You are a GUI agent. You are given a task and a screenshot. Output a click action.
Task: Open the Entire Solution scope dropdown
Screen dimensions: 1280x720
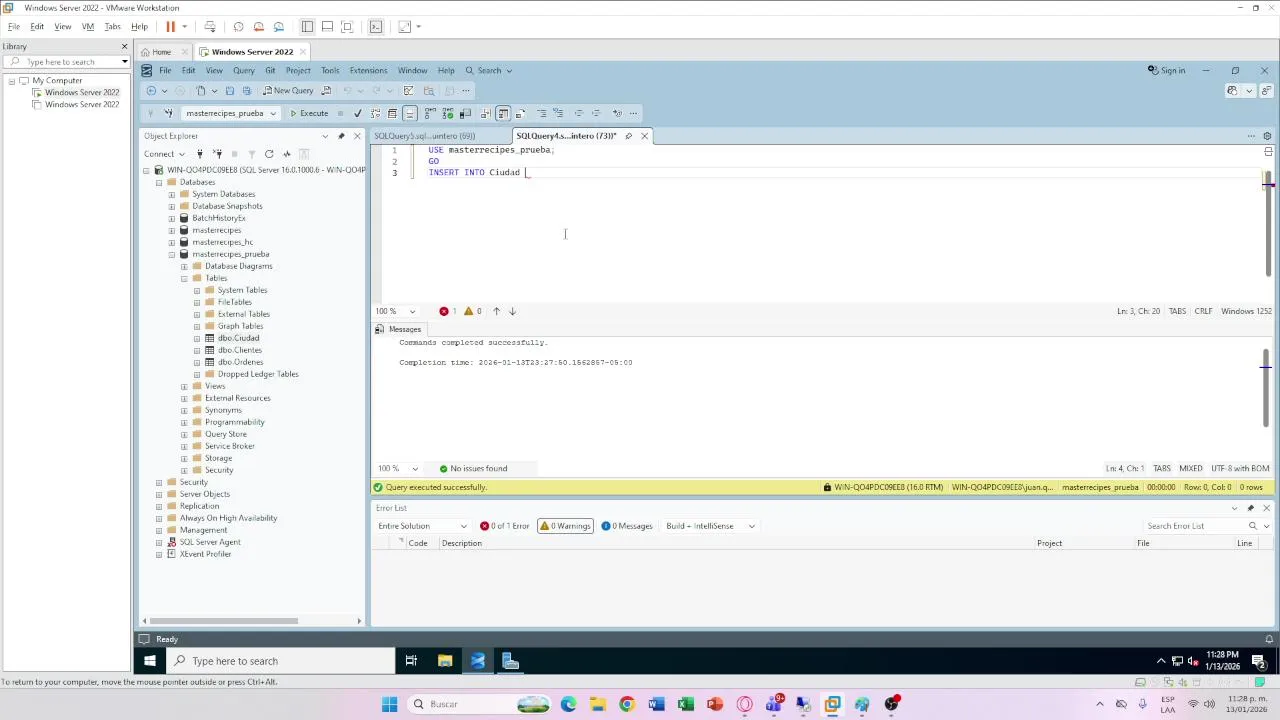pos(422,526)
